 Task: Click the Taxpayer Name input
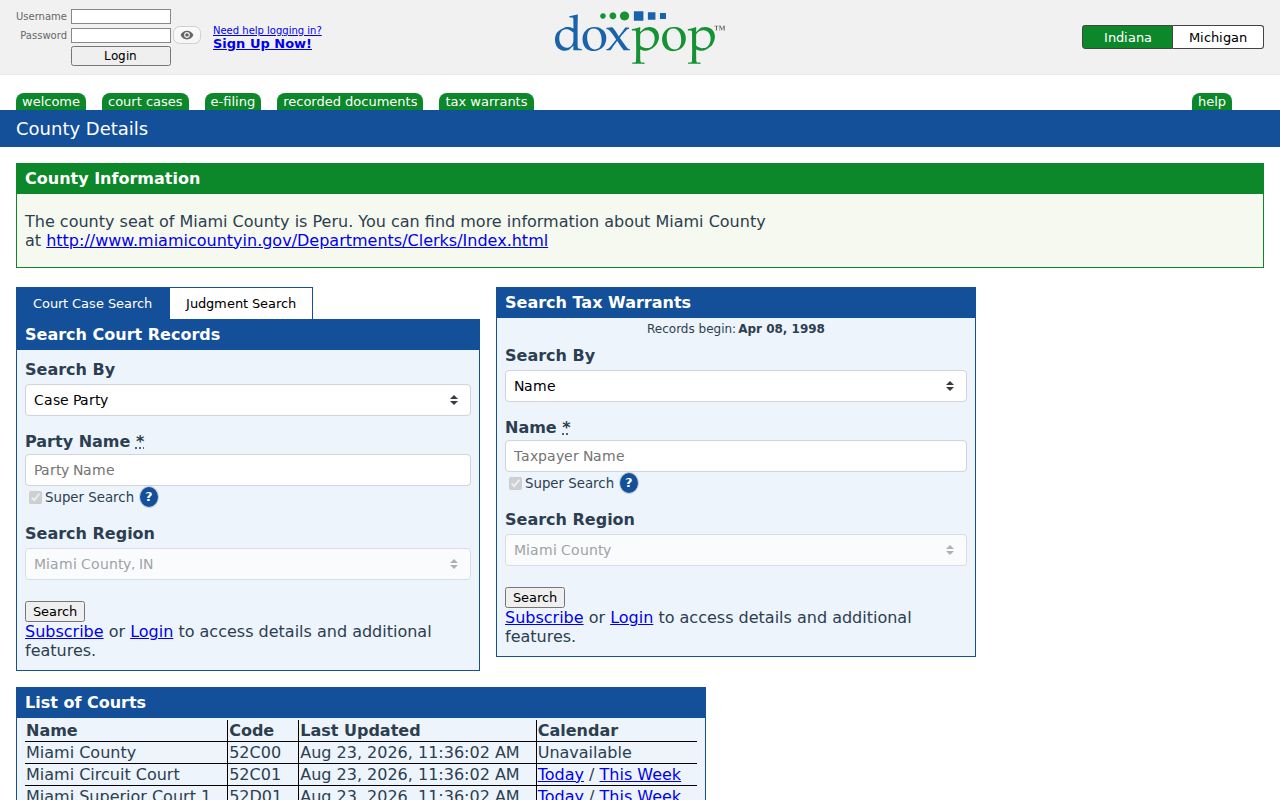[x=736, y=456]
